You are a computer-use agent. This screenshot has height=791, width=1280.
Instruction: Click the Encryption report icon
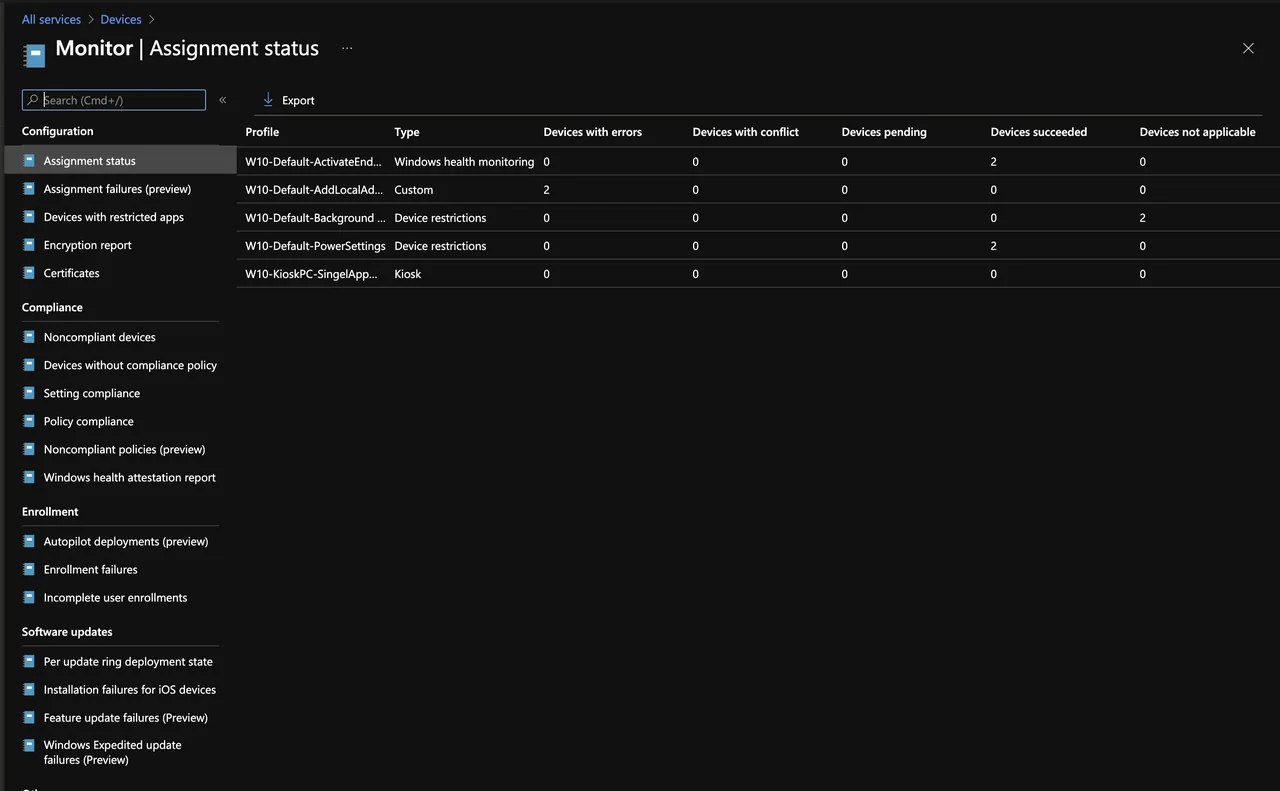(x=29, y=244)
